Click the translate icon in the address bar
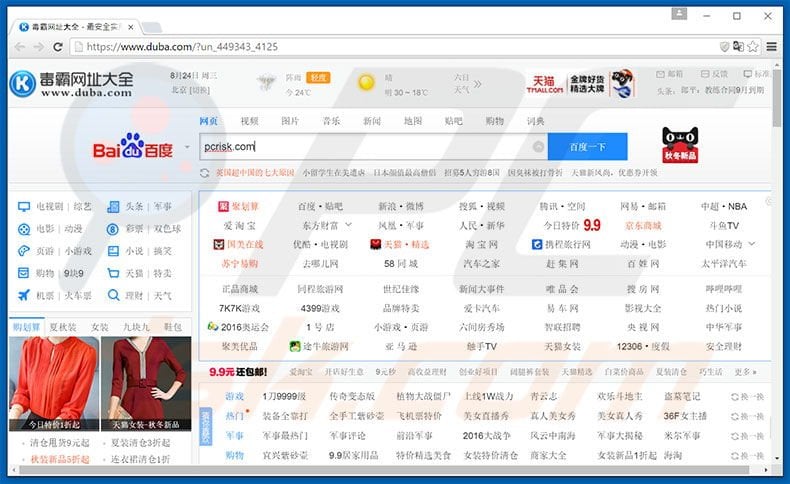790x484 pixels. (x=739, y=46)
